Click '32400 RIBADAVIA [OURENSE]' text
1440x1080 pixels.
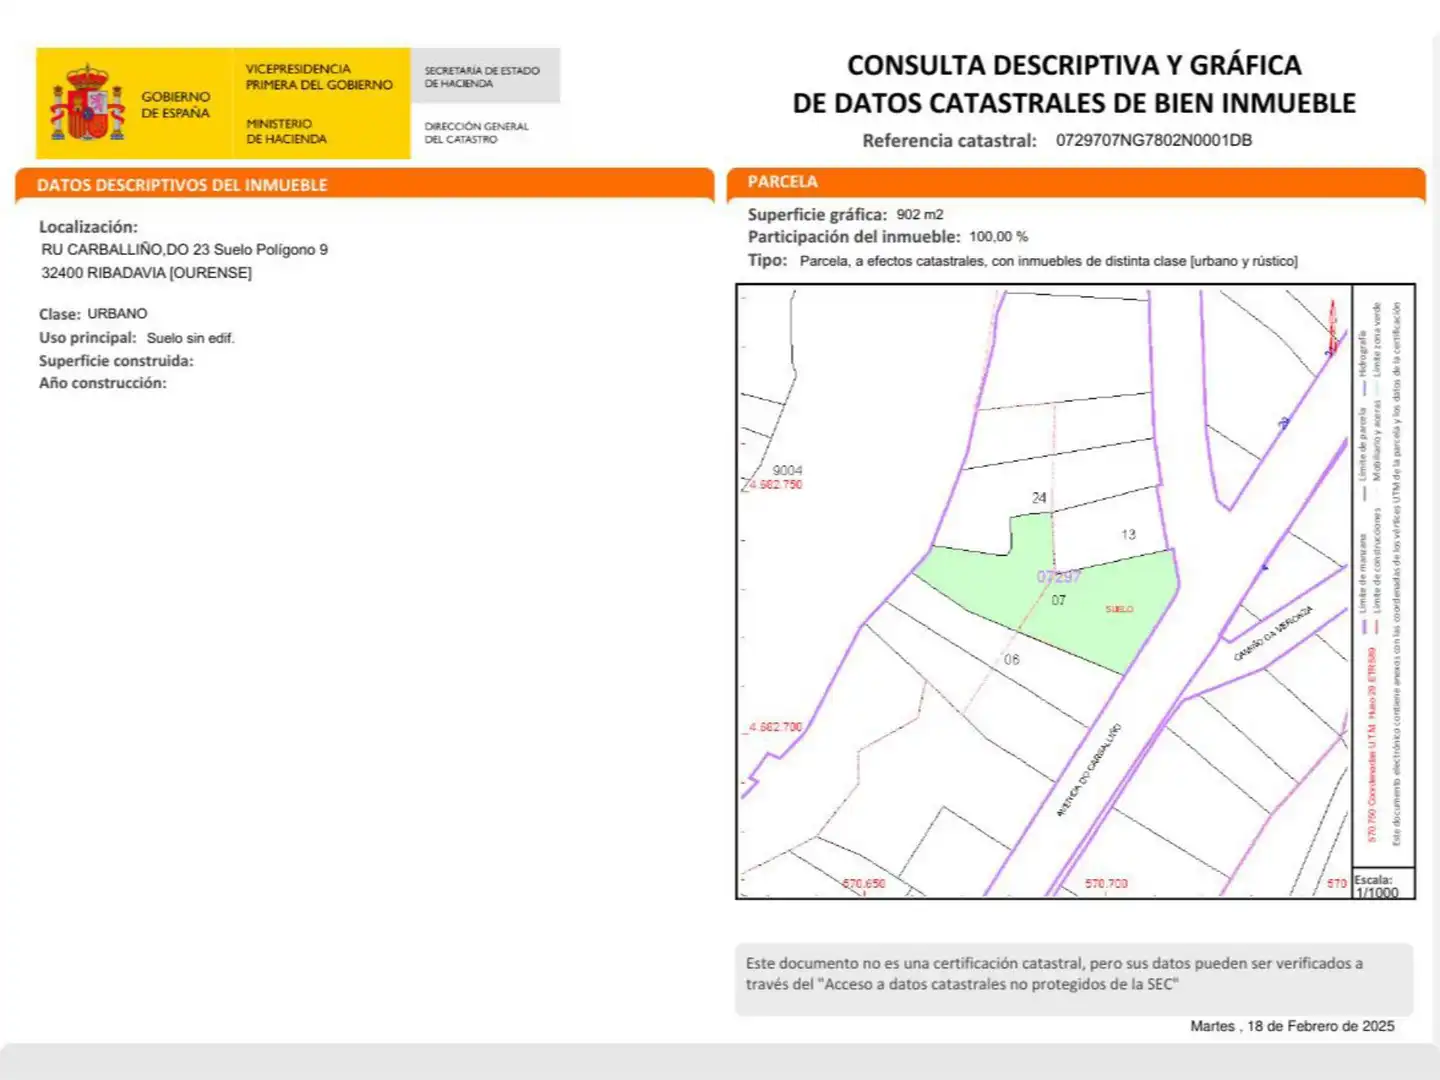coord(146,273)
